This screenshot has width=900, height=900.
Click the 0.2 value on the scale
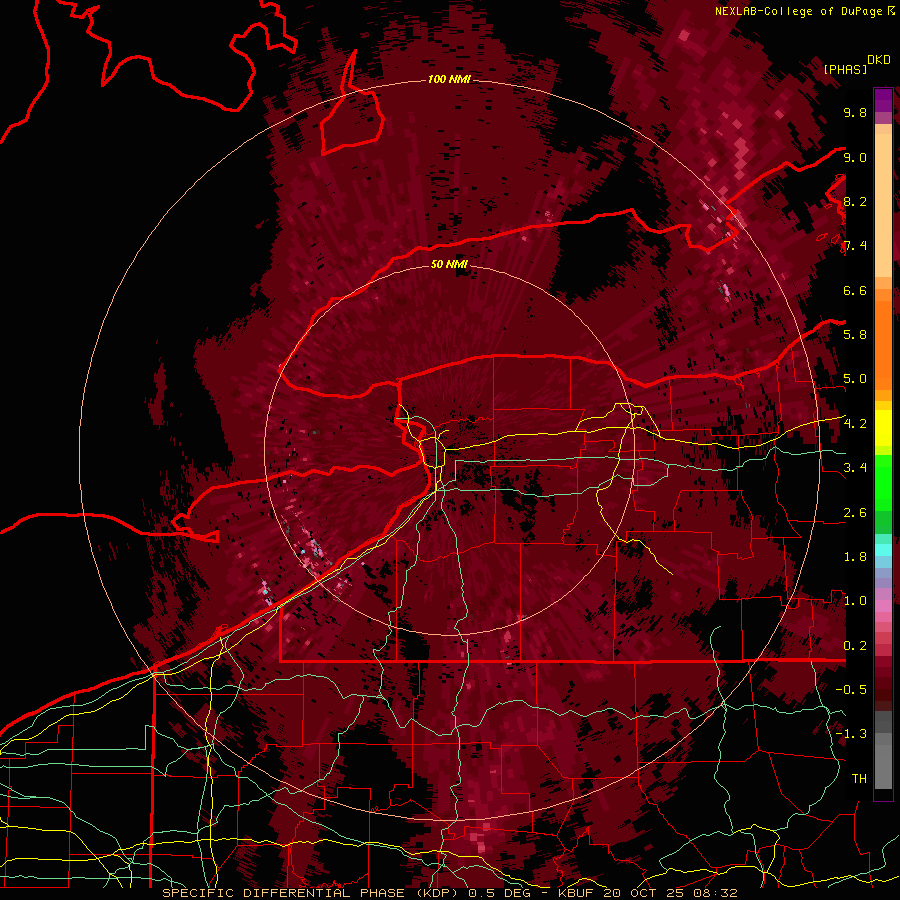pos(855,646)
